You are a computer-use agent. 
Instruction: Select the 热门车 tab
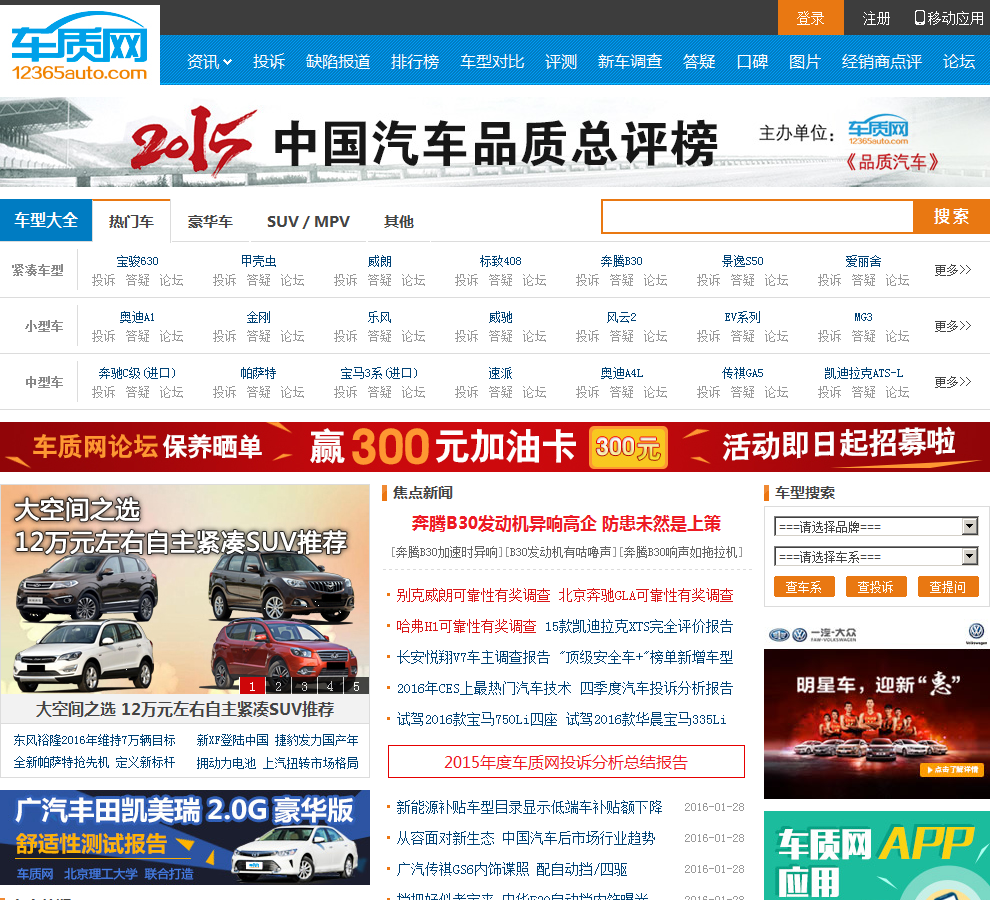[131, 221]
